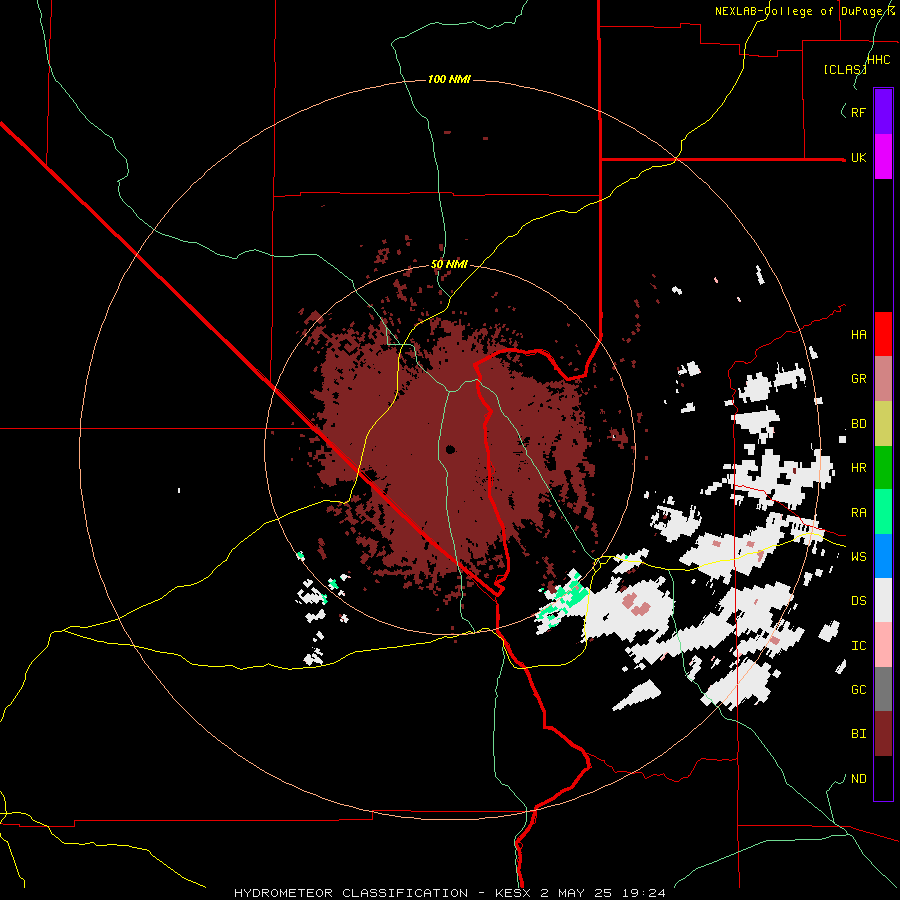Click the BI legend label
Screen dimensions: 900x900
click(858, 734)
